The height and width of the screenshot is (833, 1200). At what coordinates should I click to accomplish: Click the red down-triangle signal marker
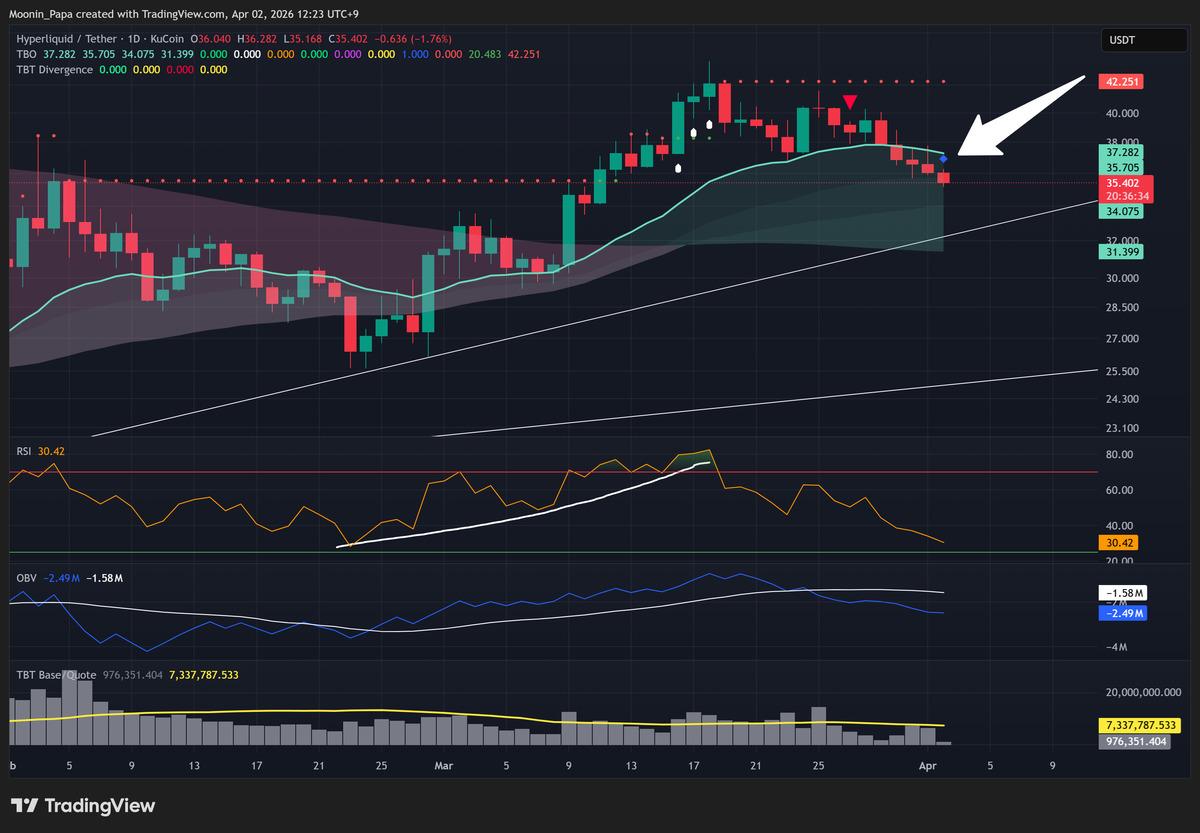(849, 102)
